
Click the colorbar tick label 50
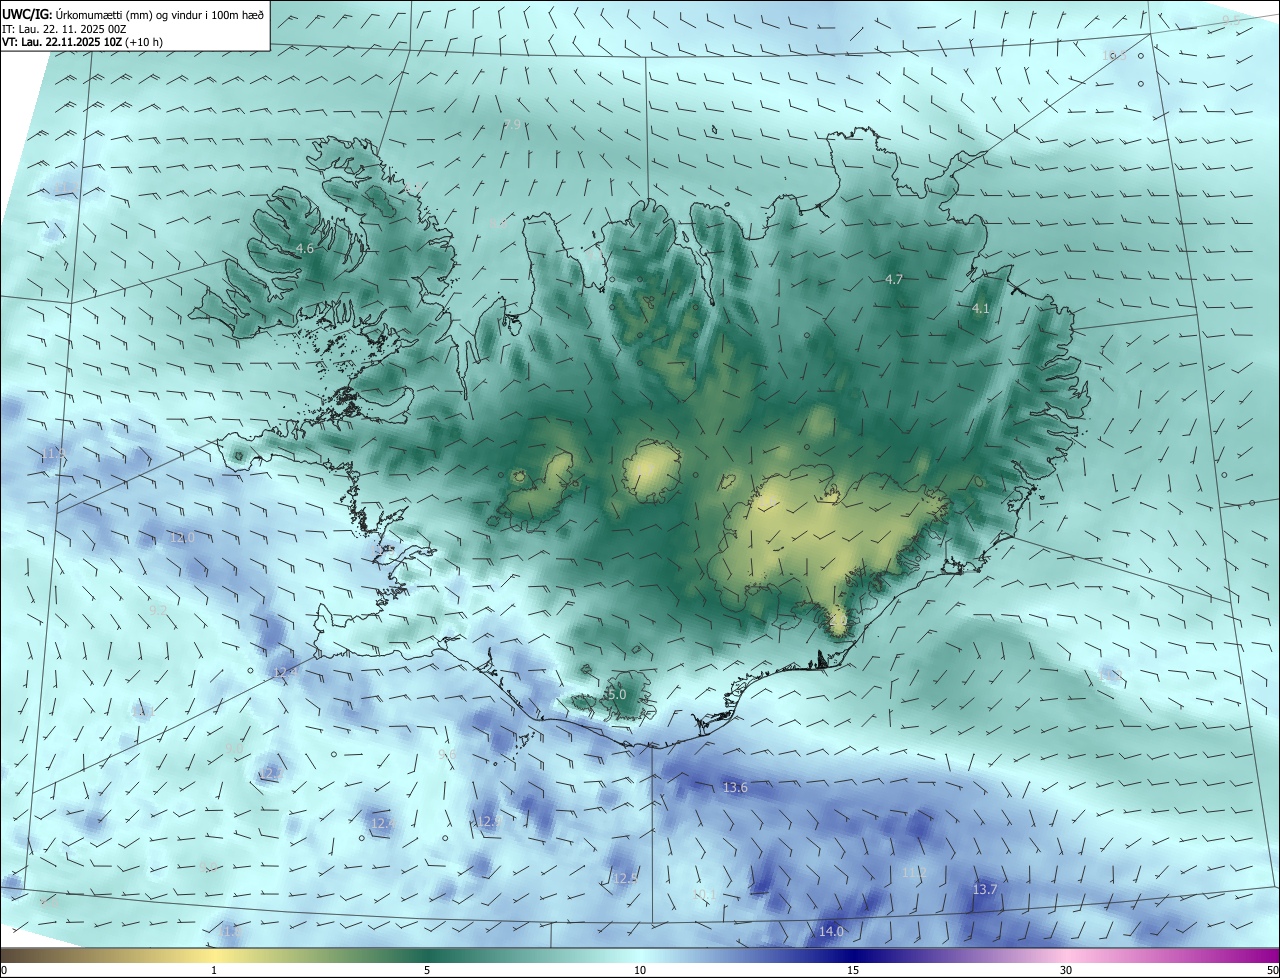click(x=1272, y=970)
